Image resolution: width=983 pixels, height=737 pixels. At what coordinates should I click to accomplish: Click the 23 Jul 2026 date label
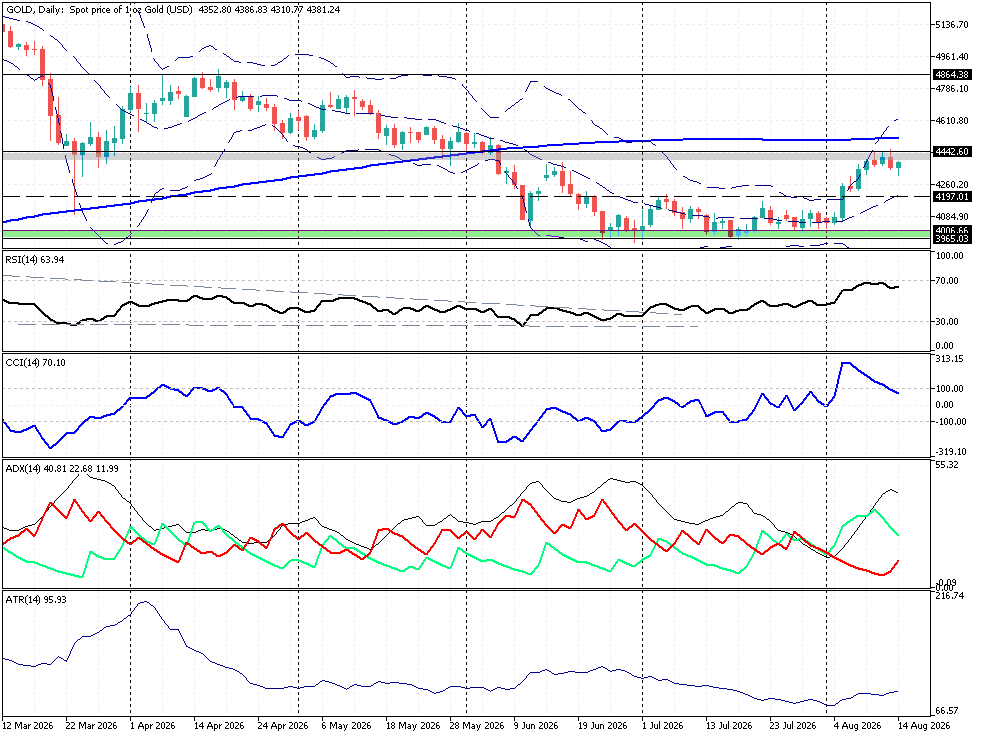pyautogui.click(x=792, y=726)
